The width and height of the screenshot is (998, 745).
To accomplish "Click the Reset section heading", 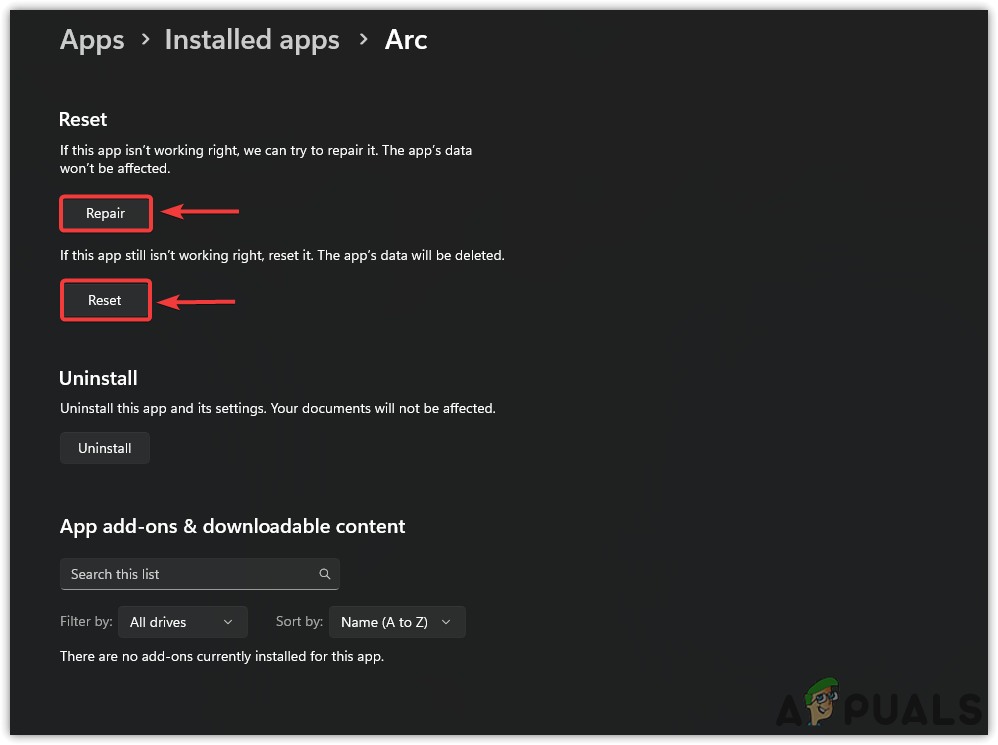I will pyautogui.click(x=82, y=119).
